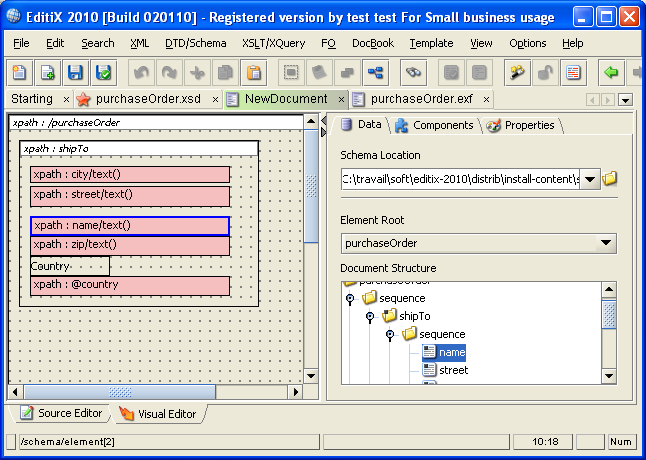
Task: Click the binoculars search icon
Action: tap(415, 72)
